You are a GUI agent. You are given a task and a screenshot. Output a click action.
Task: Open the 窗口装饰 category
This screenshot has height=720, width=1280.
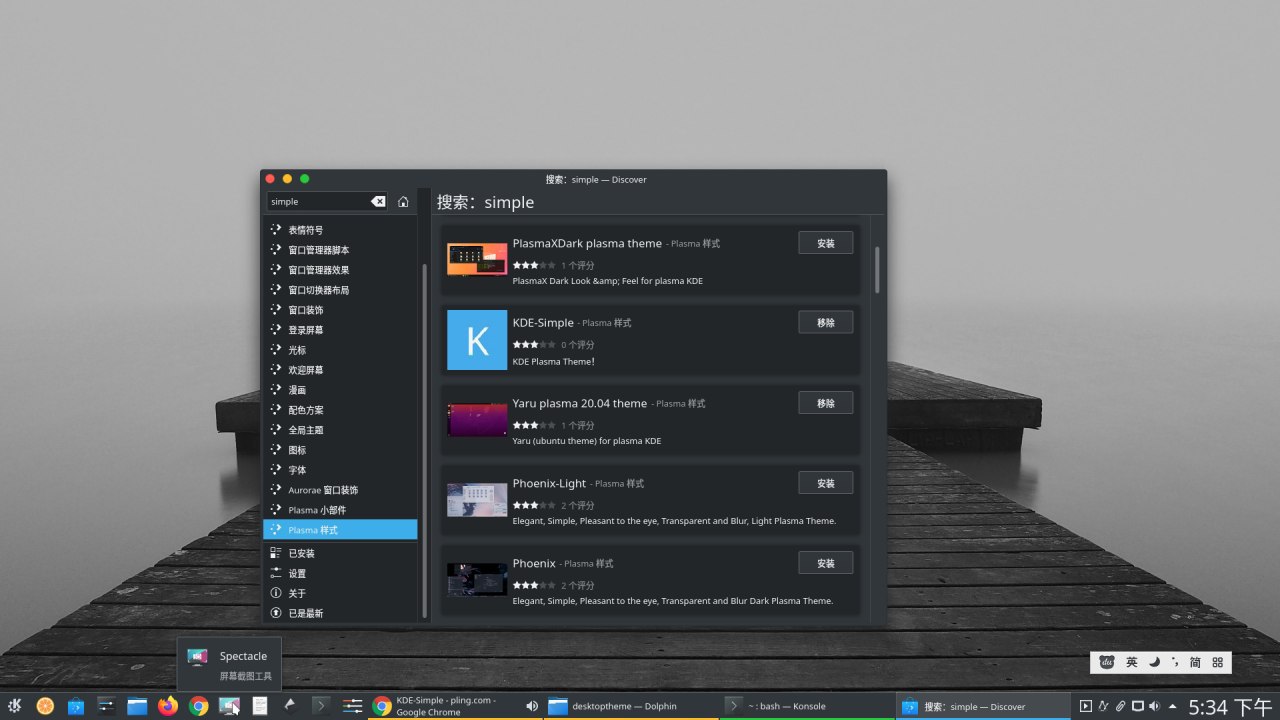pos(340,310)
